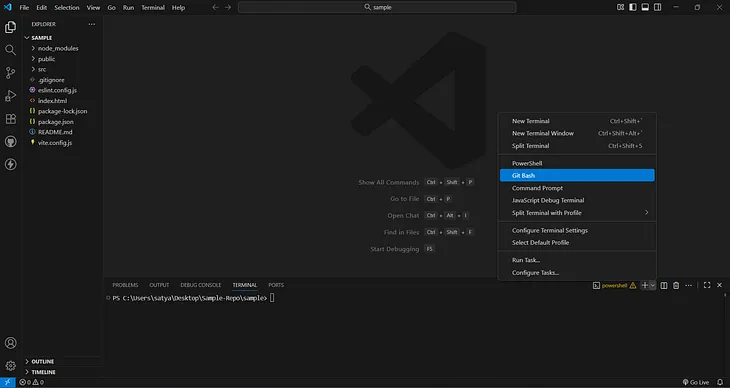Open Run and Debug view

tap(10, 95)
